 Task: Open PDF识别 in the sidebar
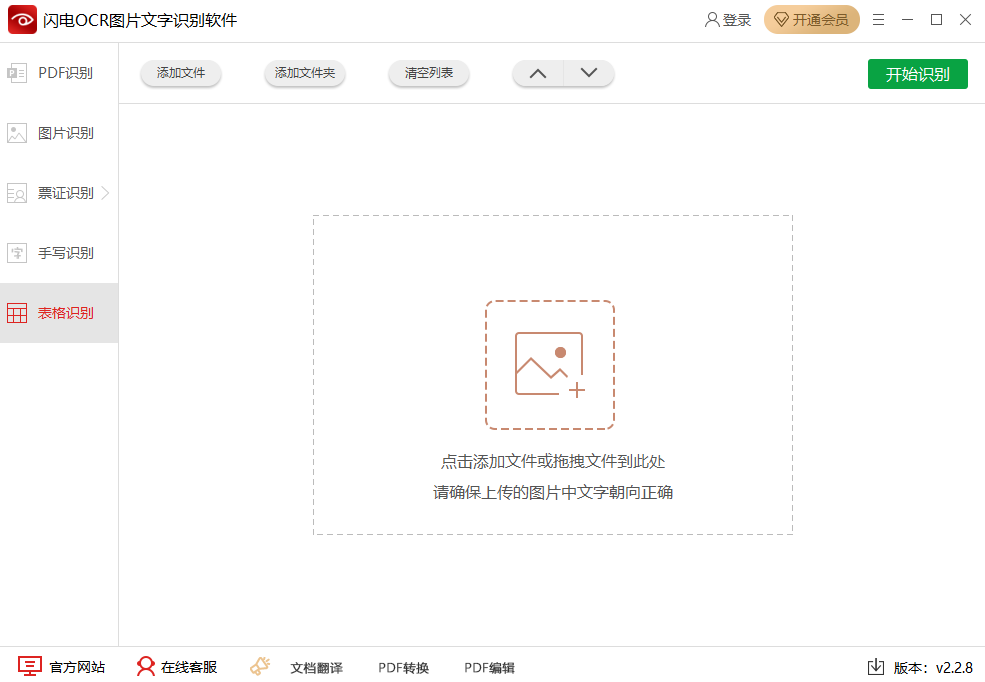point(59,73)
